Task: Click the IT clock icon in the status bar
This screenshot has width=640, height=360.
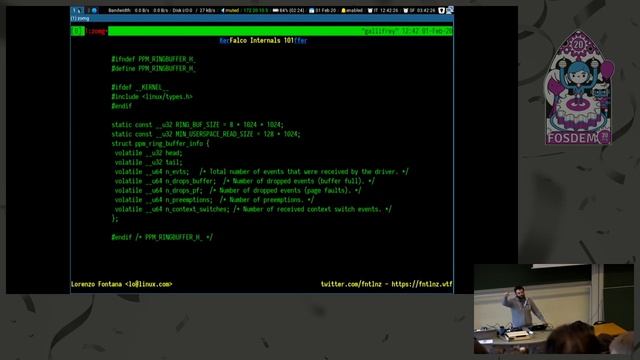Action: (370, 11)
